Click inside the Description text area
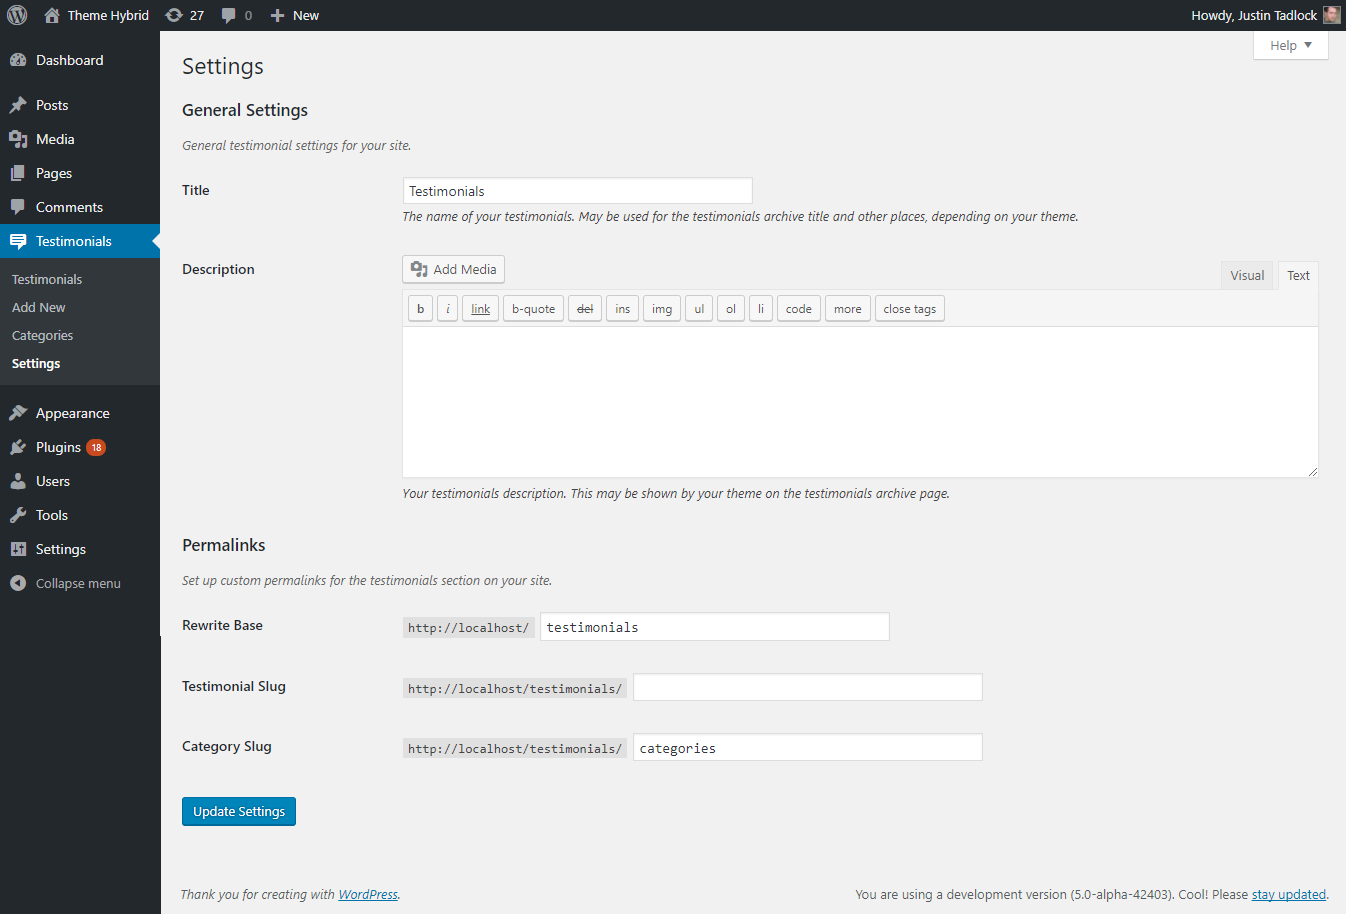The height and width of the screenshot is (914, 1346). tap(860, 401)
